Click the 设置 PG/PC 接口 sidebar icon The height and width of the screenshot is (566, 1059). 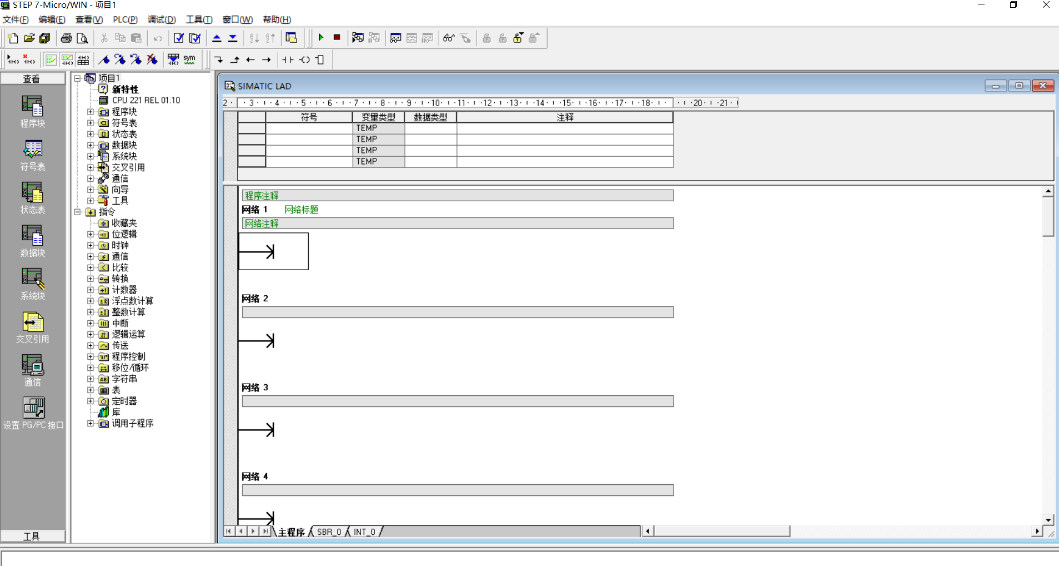[33, 412]
